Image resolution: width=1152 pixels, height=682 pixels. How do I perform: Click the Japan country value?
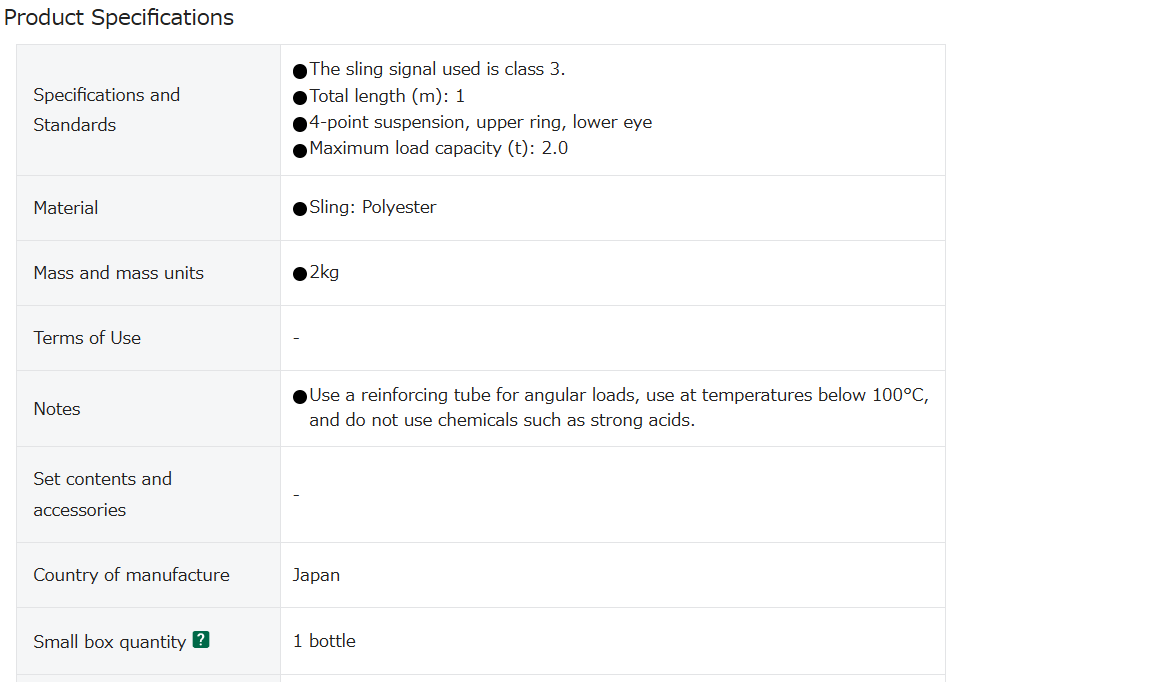pos(316,575)
